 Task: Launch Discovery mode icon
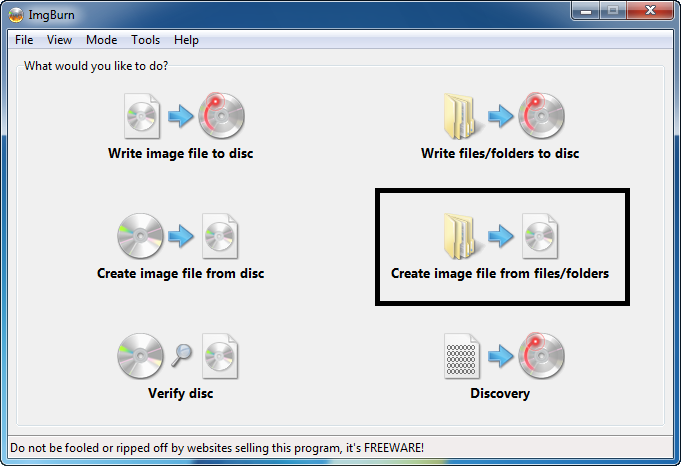(504, 355)
